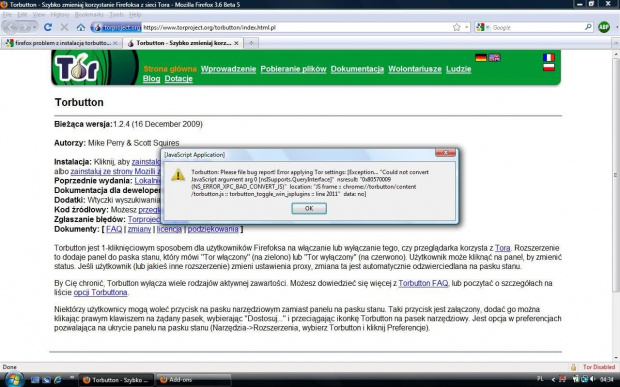Viewport: 620px width, 387px height.
Task: Bookmark this page with the star icon
Action: tap(456, 27)
